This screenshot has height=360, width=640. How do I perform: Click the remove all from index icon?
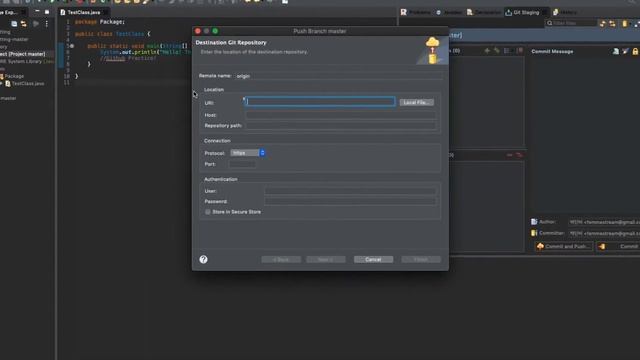point(519,155)
